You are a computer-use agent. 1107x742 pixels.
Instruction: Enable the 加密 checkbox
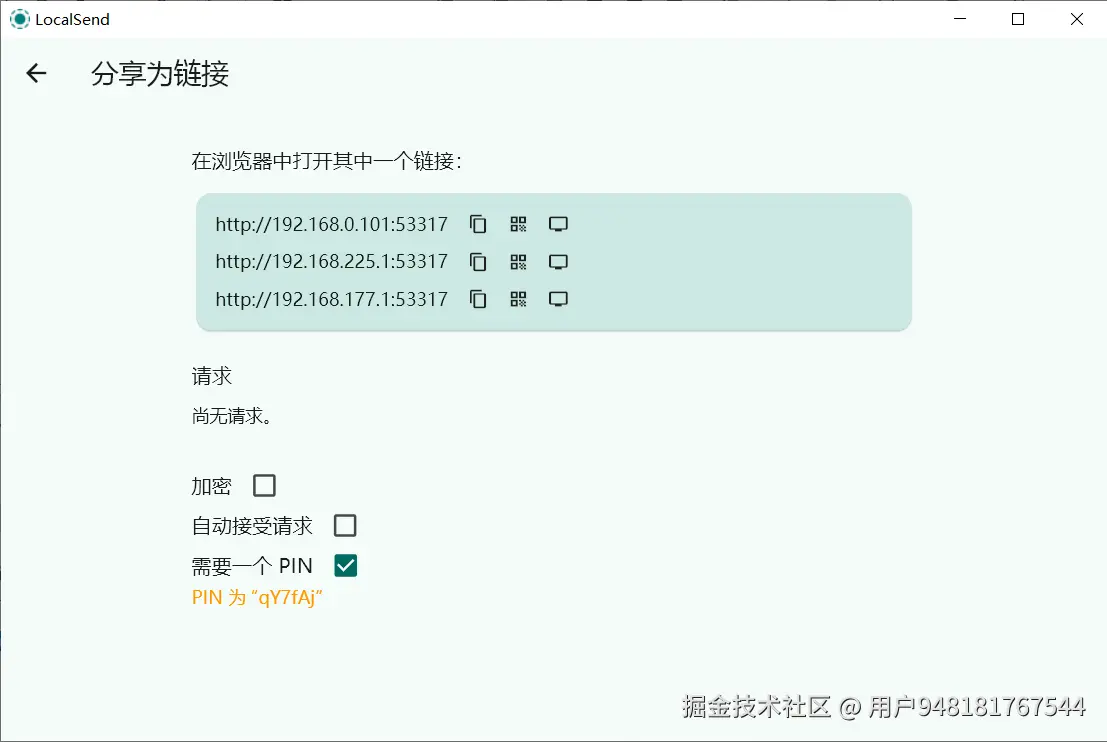click(264, 486)
